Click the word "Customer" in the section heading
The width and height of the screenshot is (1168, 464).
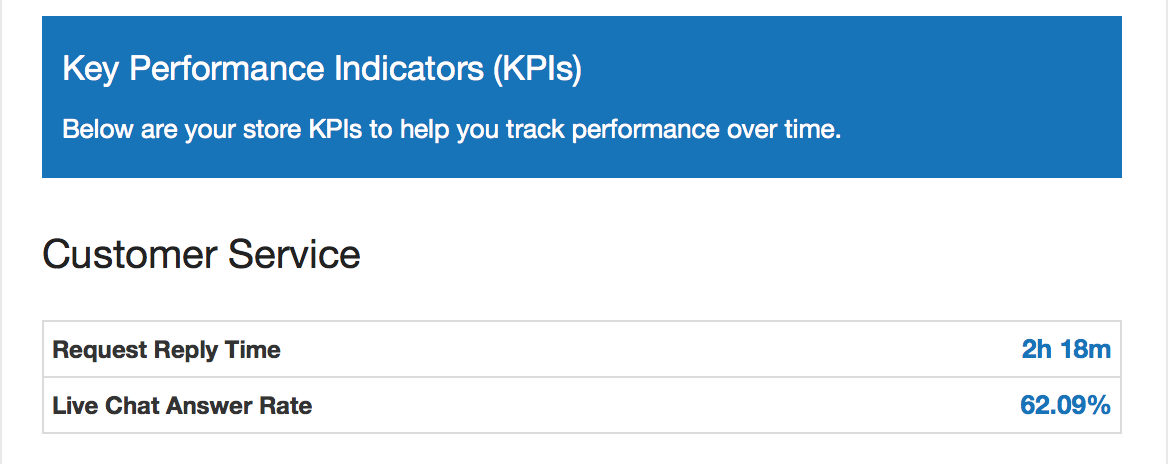tap(126, 254)
